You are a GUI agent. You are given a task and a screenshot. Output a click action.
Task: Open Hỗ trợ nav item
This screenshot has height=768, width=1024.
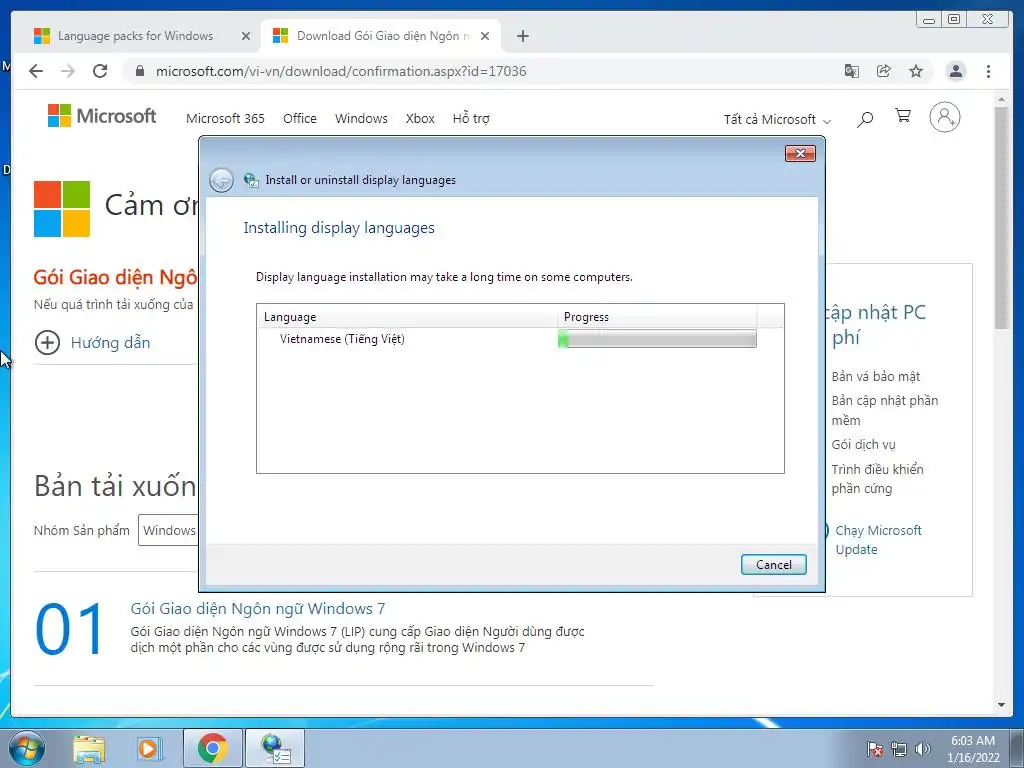pyautogui.click(x=471, y=118)
